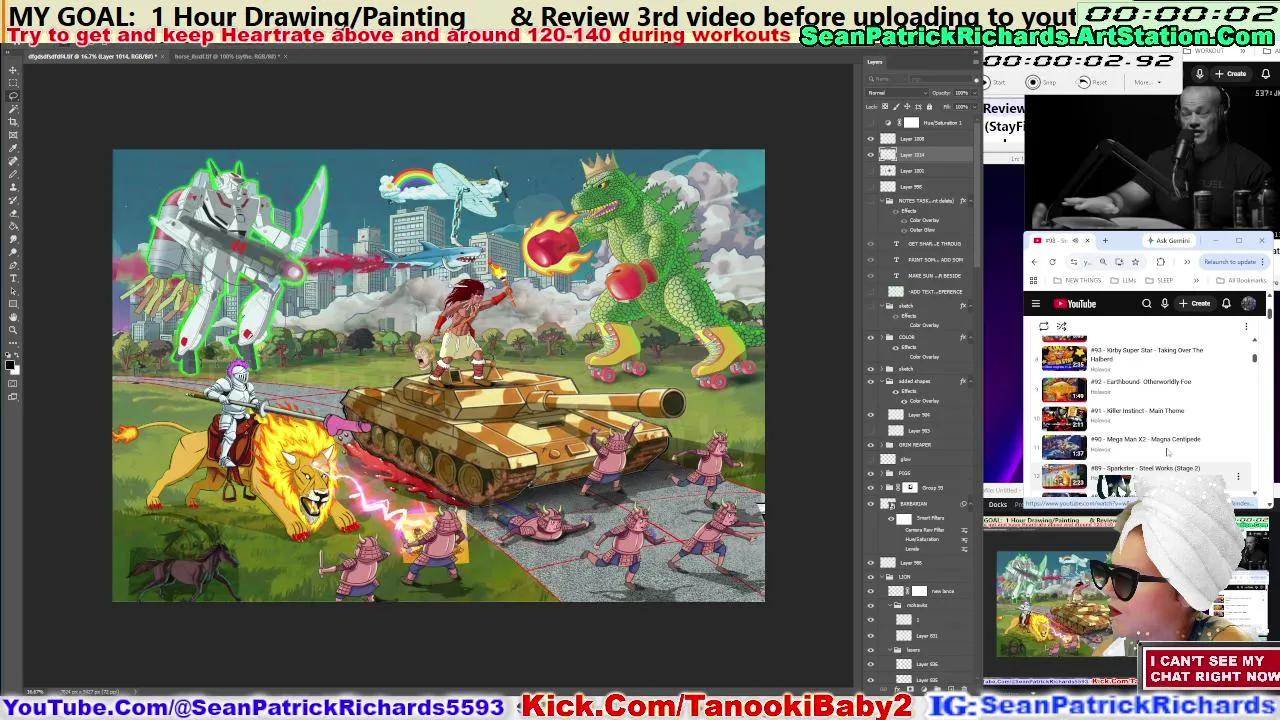Toggle visibility of MAKE SUN text layer

(x=870, y=275)
